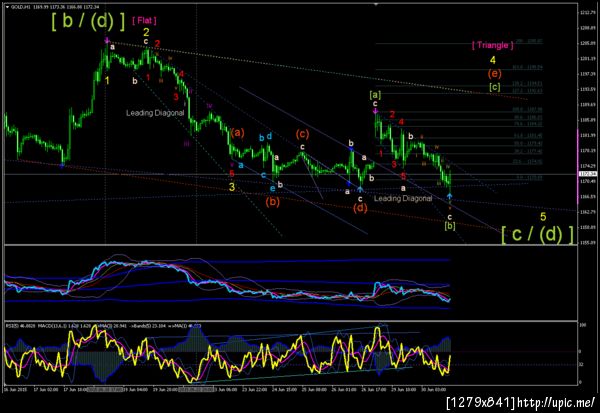Click the blue up arrow above orange (d)
Viewport: 600px width, 413px height.
360,189
